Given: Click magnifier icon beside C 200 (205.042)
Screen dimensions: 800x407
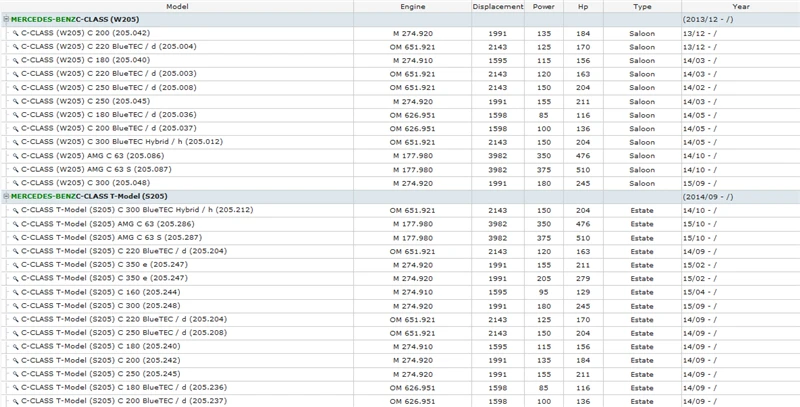Looking at the screenshot, I should 15,33.
